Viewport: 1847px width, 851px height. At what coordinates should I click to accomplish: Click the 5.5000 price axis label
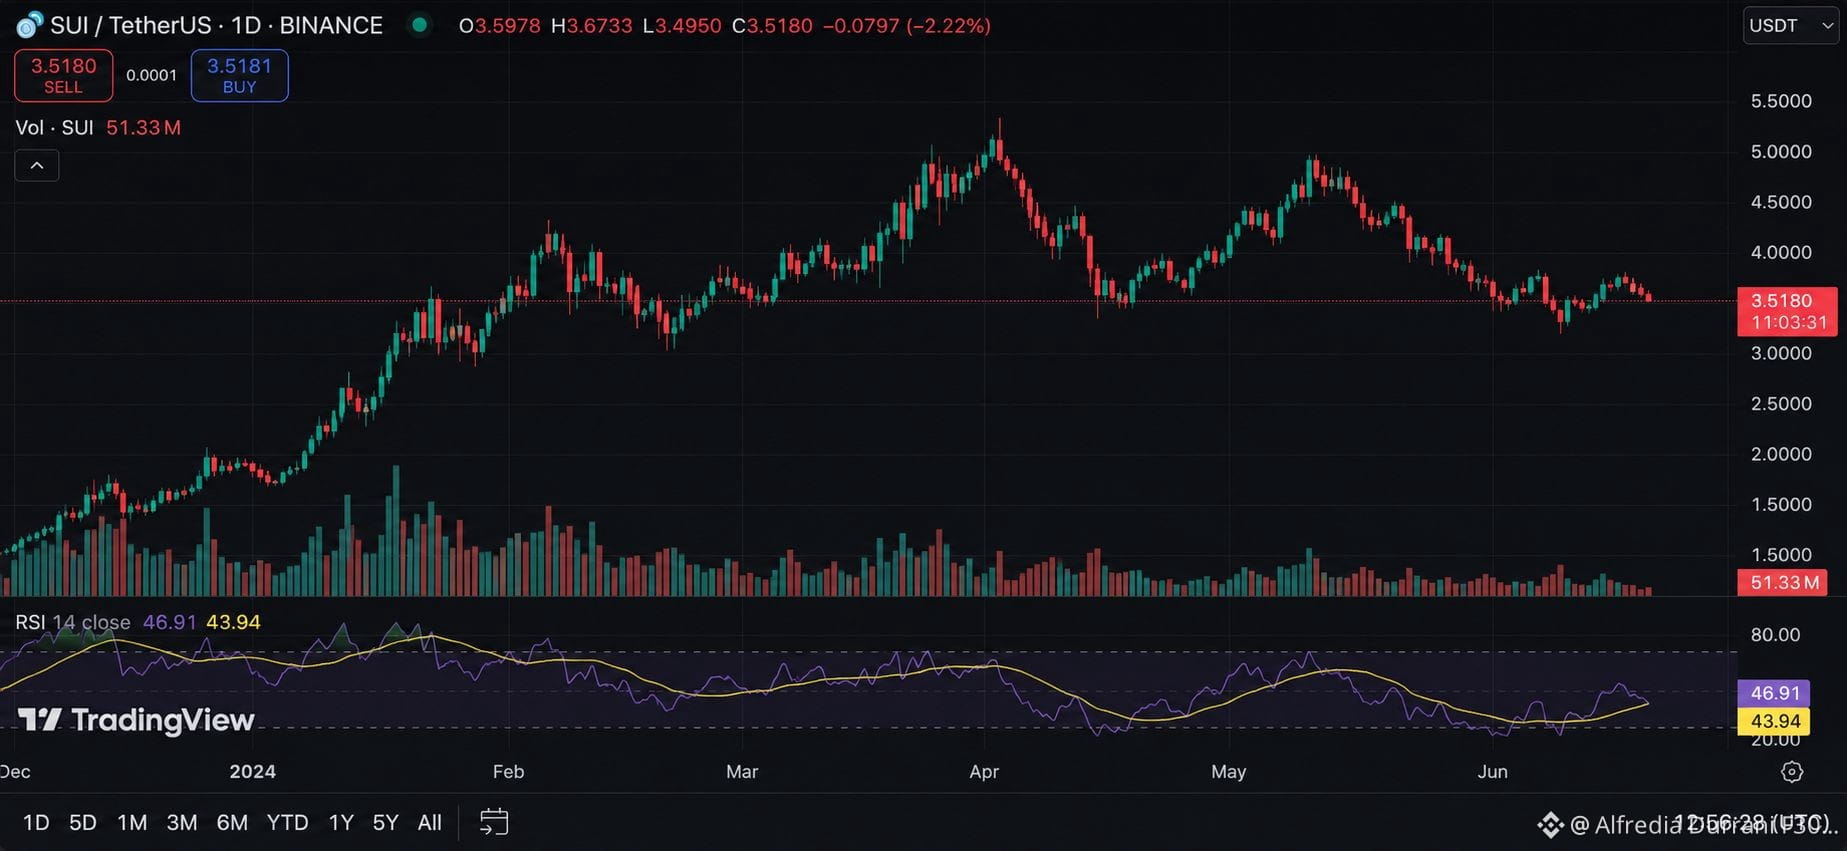[1781, 101]
